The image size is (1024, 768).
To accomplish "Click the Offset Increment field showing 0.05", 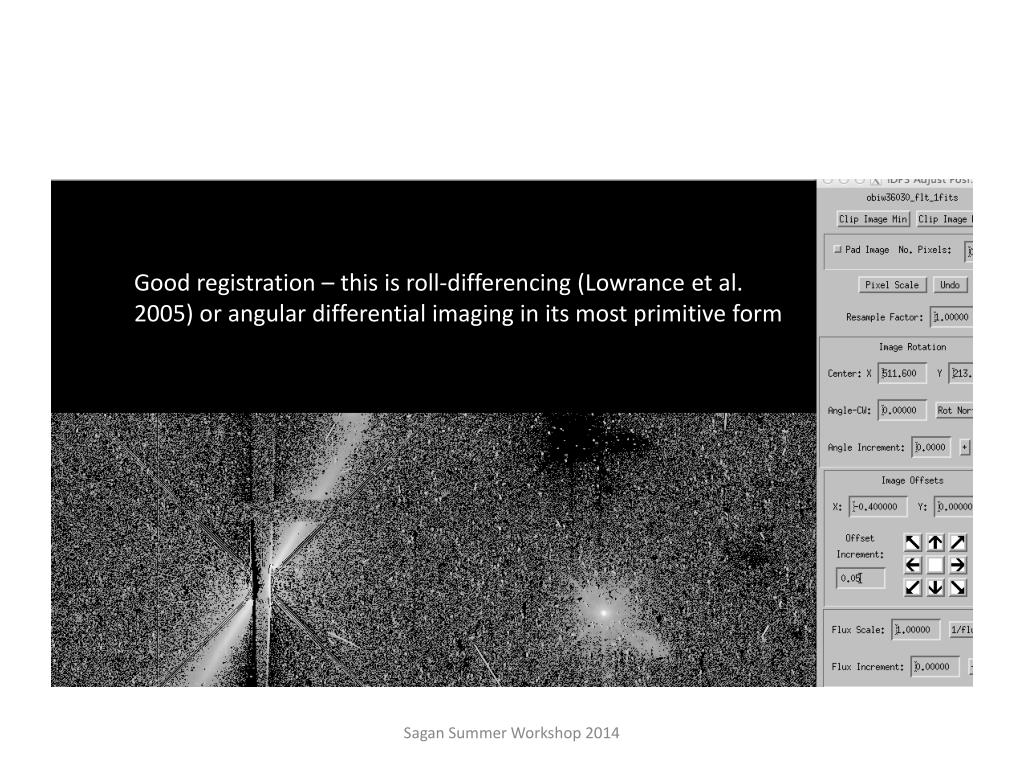I will [861, 578].
